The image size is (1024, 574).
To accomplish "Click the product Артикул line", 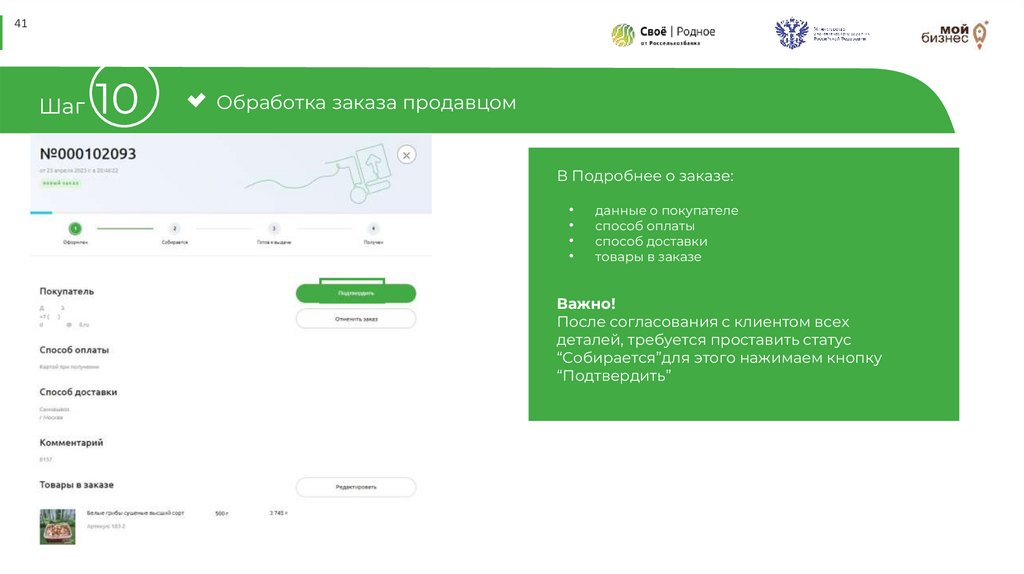I will click(x=105, y=526).
